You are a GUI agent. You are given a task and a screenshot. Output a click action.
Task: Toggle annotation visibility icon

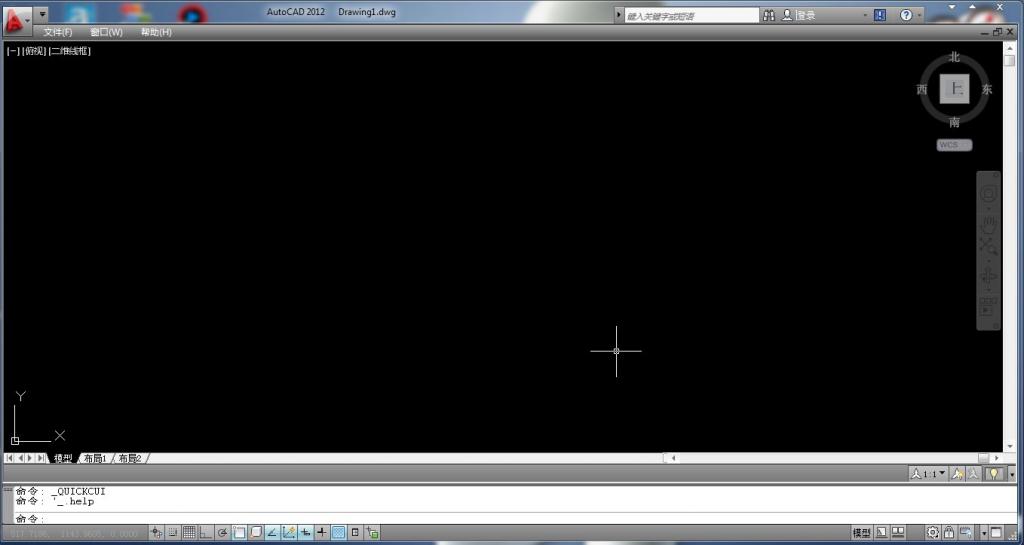pos(958,474)
